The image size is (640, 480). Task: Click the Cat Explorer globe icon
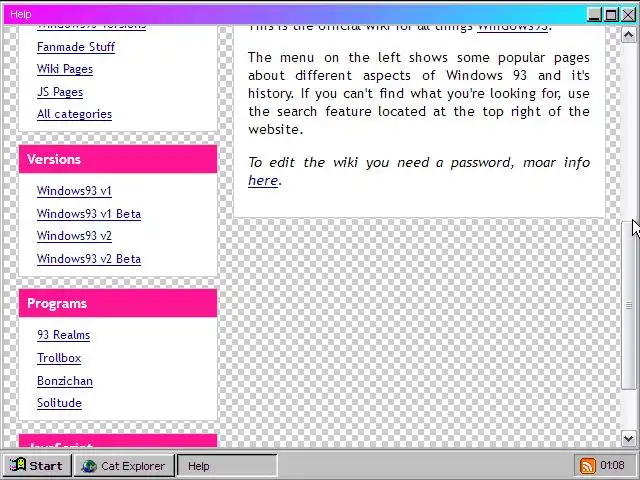(89, 466)
